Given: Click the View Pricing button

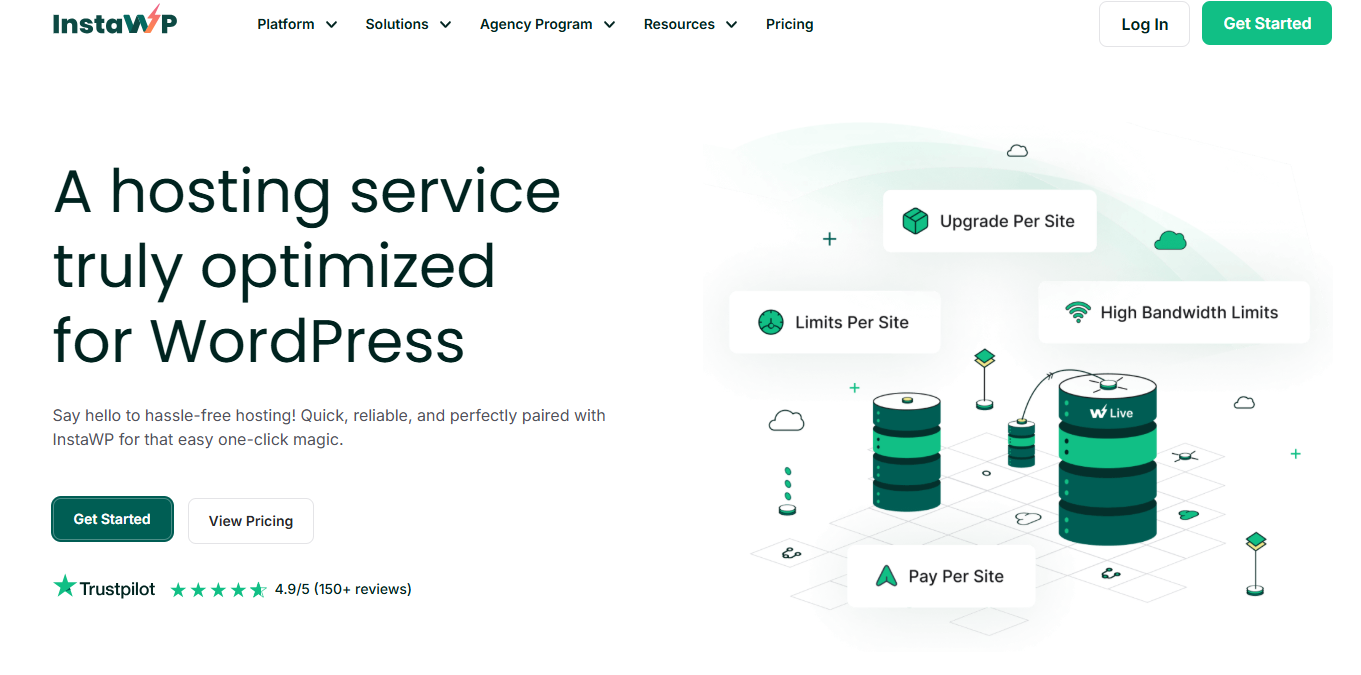Looking at the screenshot, I should point(251,521).
